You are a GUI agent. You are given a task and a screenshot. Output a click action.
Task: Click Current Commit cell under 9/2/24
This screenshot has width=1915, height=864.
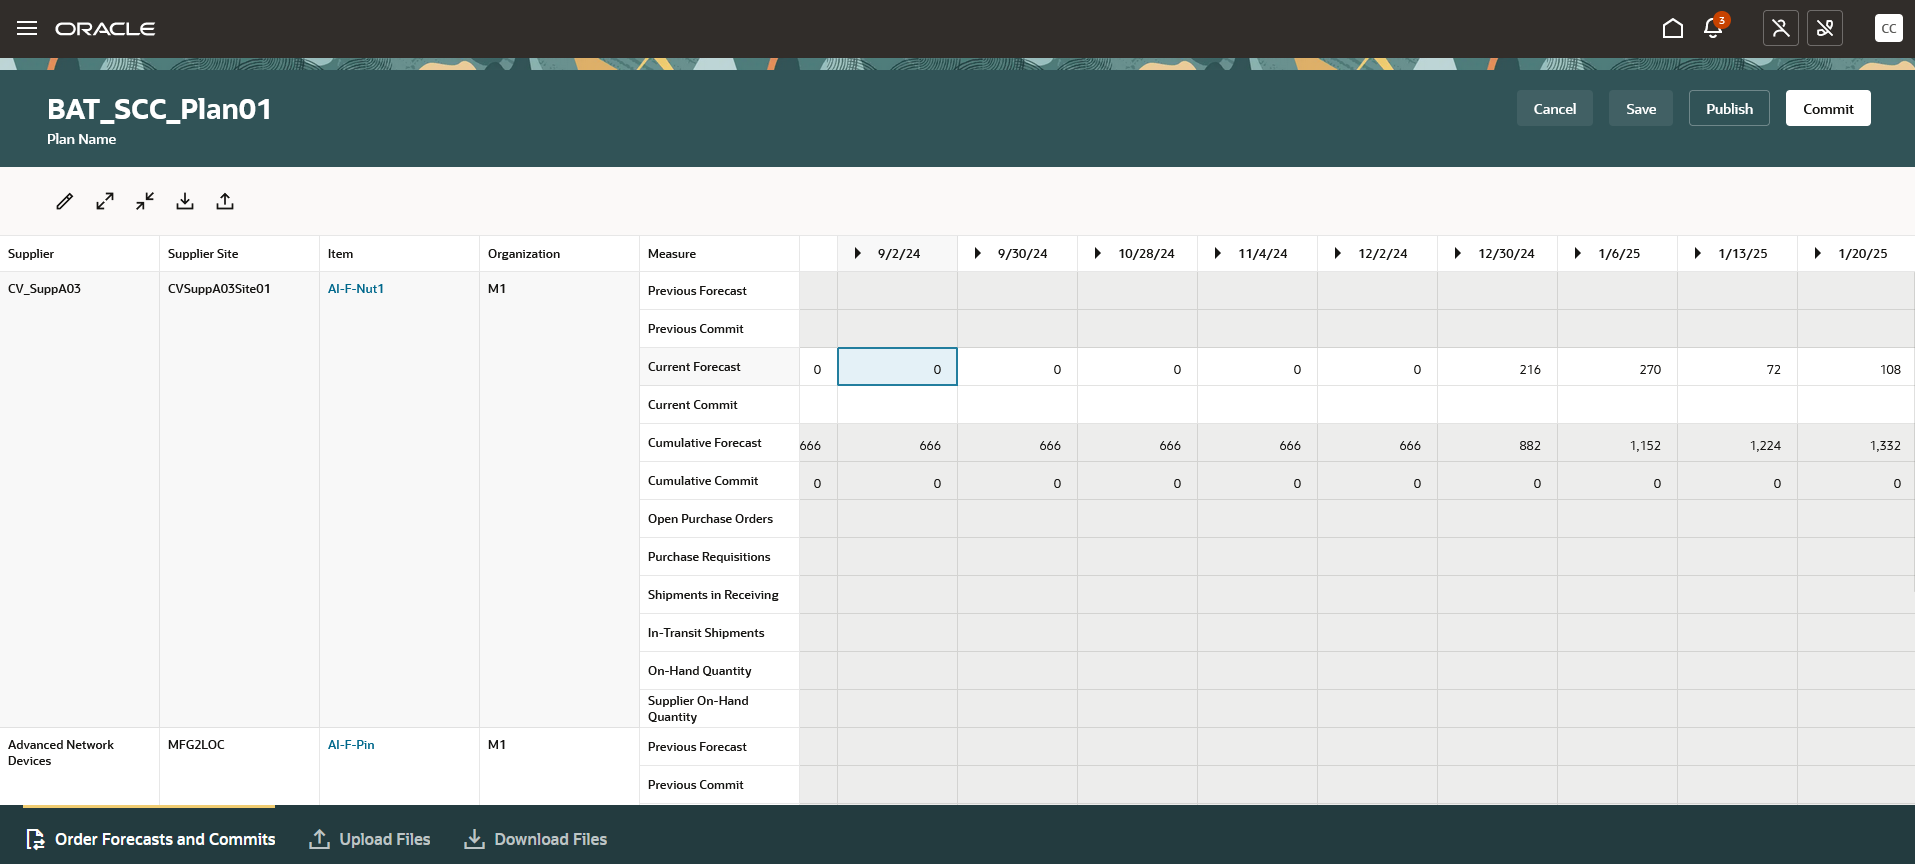coord(897,405)
